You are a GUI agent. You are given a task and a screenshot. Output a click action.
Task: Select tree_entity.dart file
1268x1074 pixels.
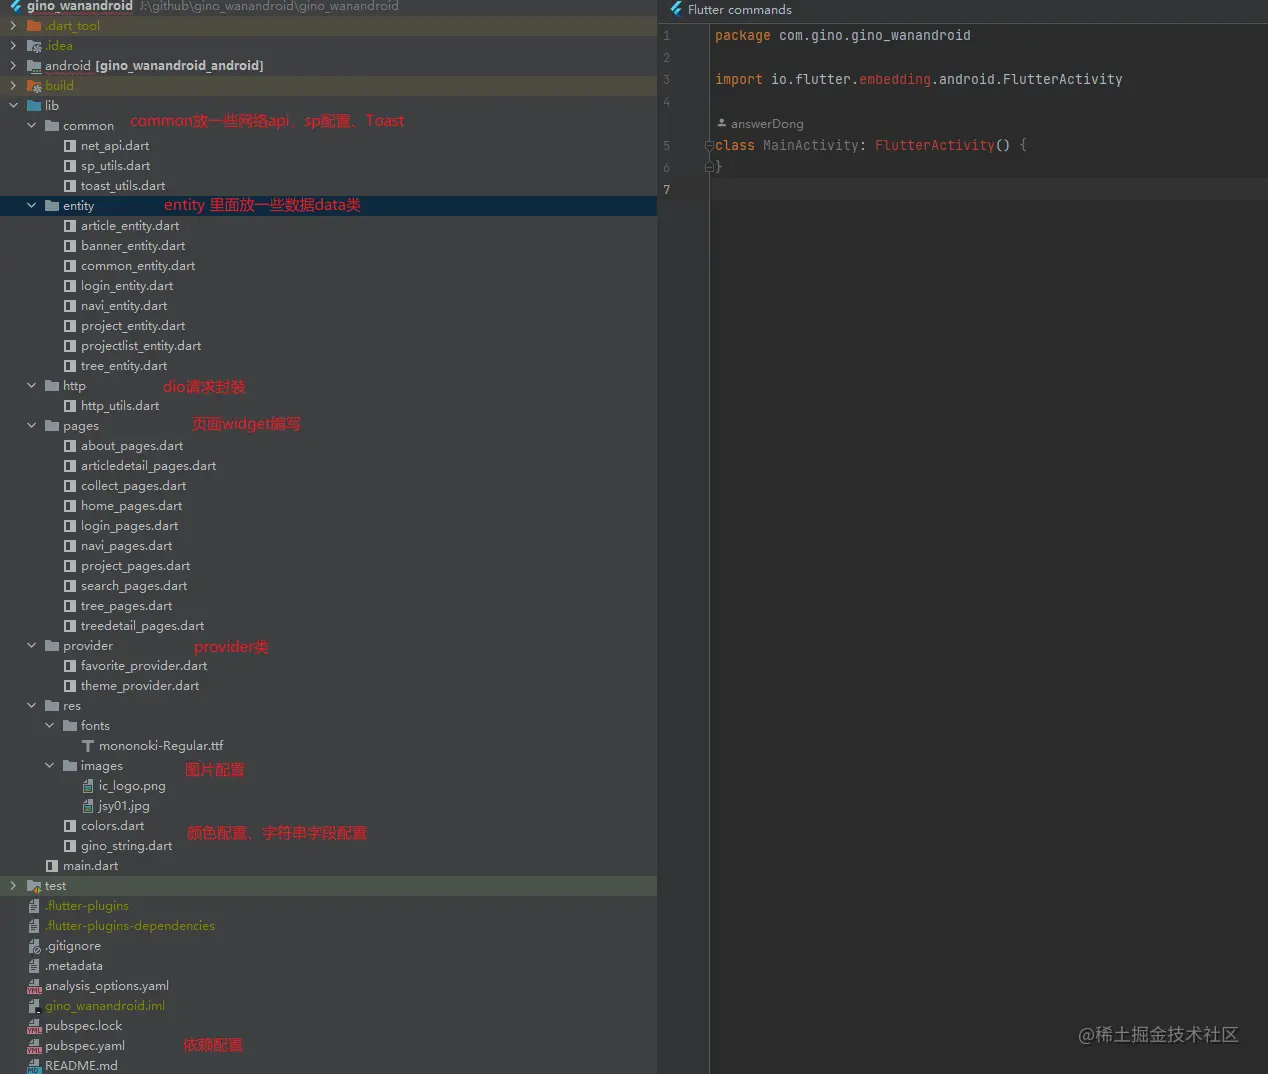coord(124,366)
